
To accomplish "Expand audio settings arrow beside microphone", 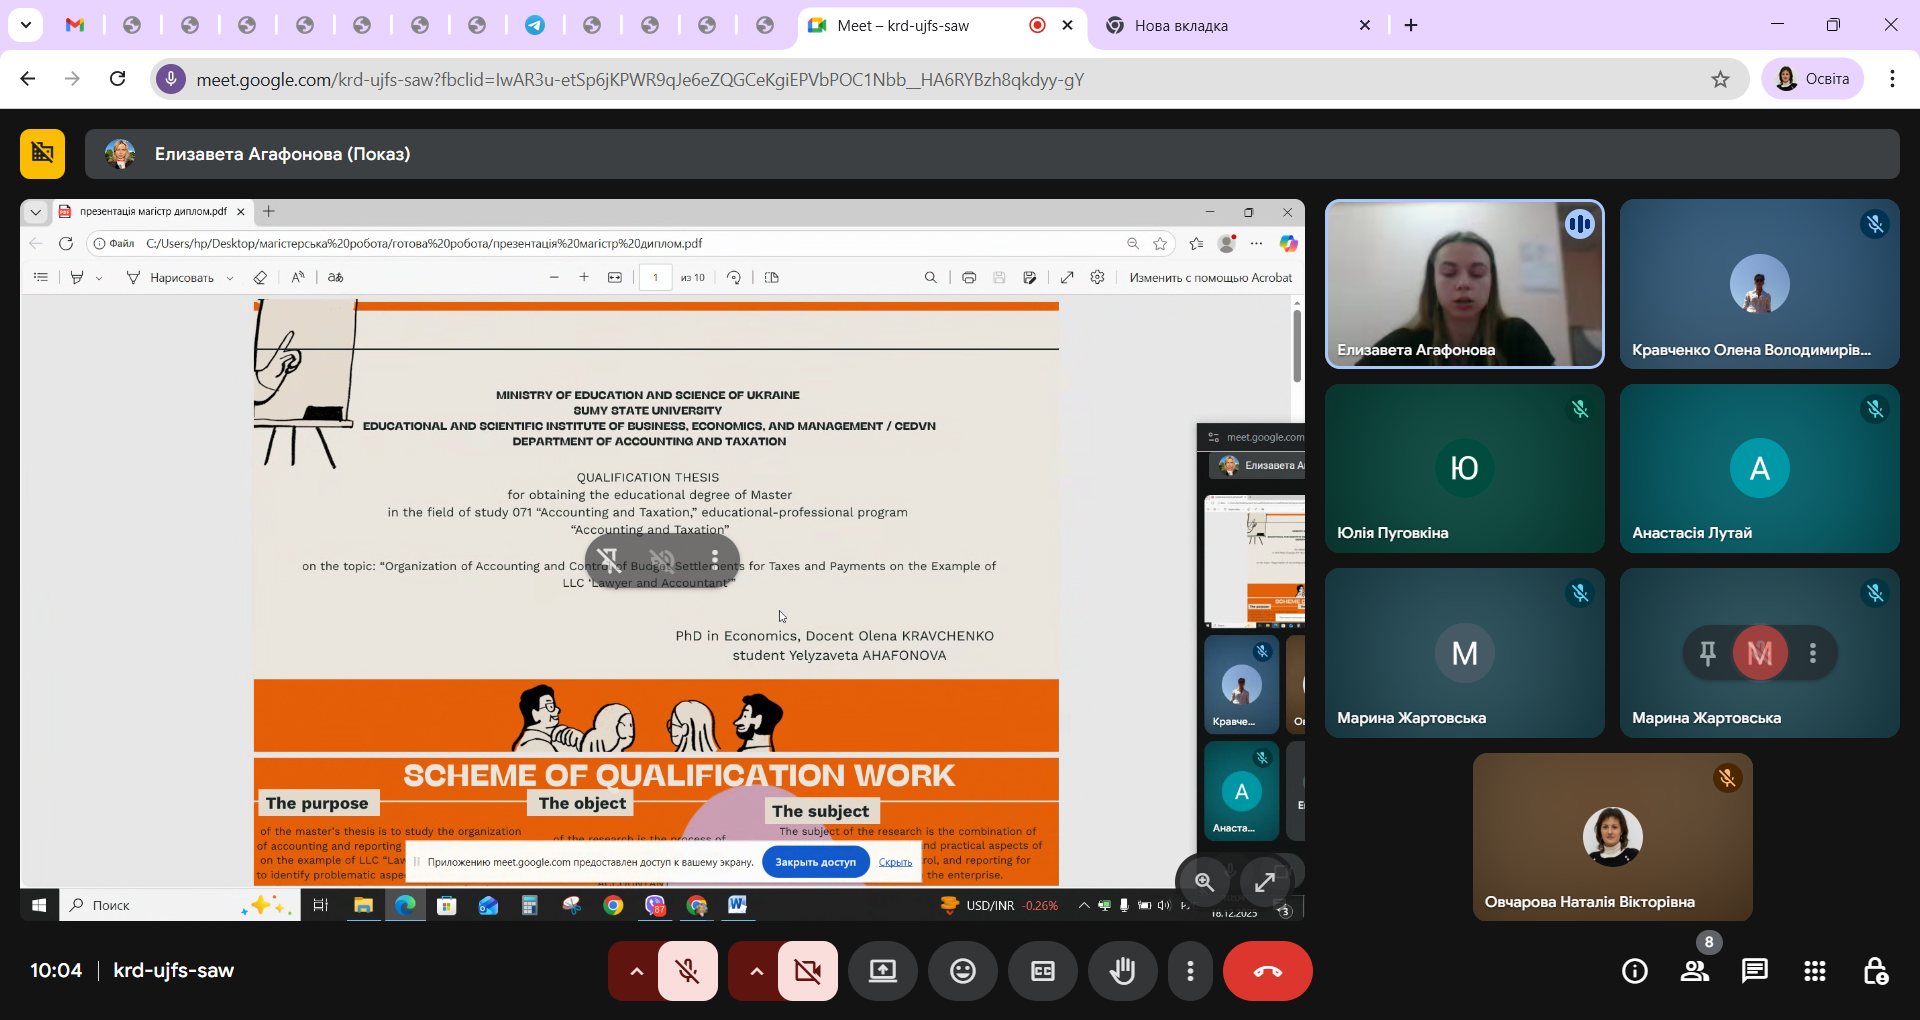I will tap(636, 971).
